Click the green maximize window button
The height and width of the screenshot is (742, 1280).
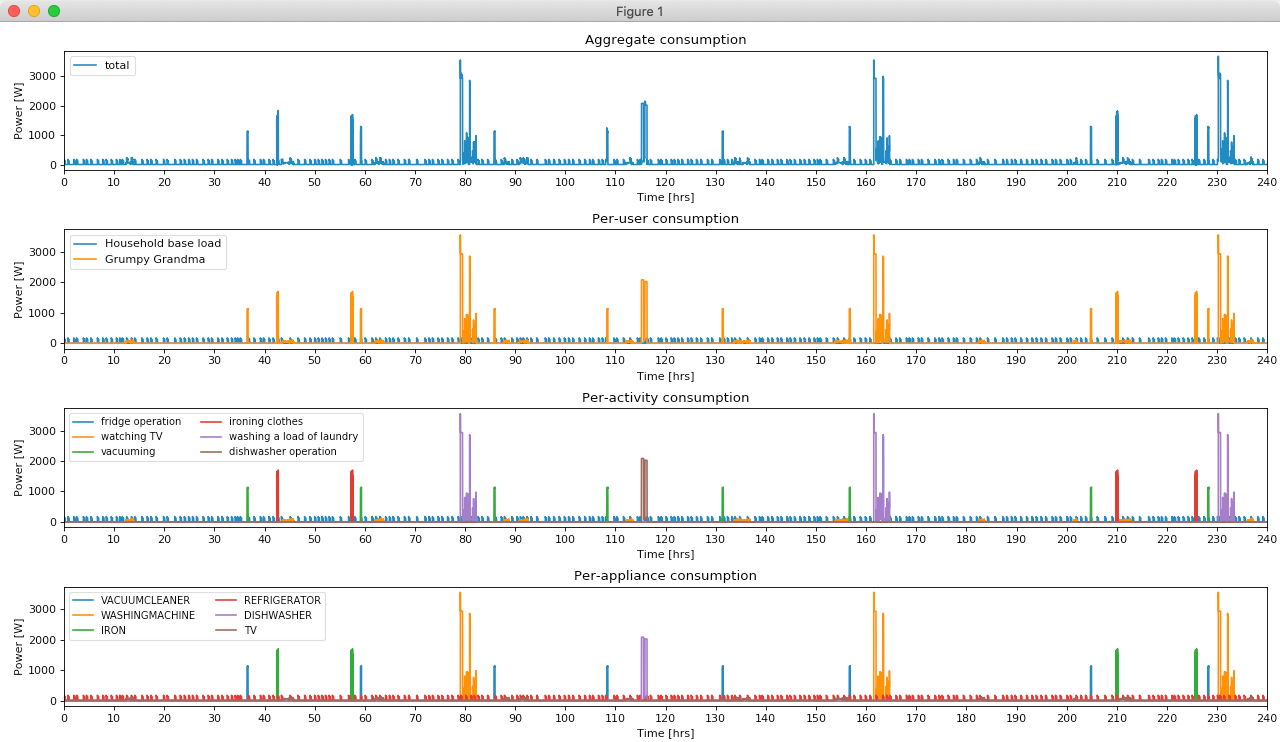click(x=54, y=11)
